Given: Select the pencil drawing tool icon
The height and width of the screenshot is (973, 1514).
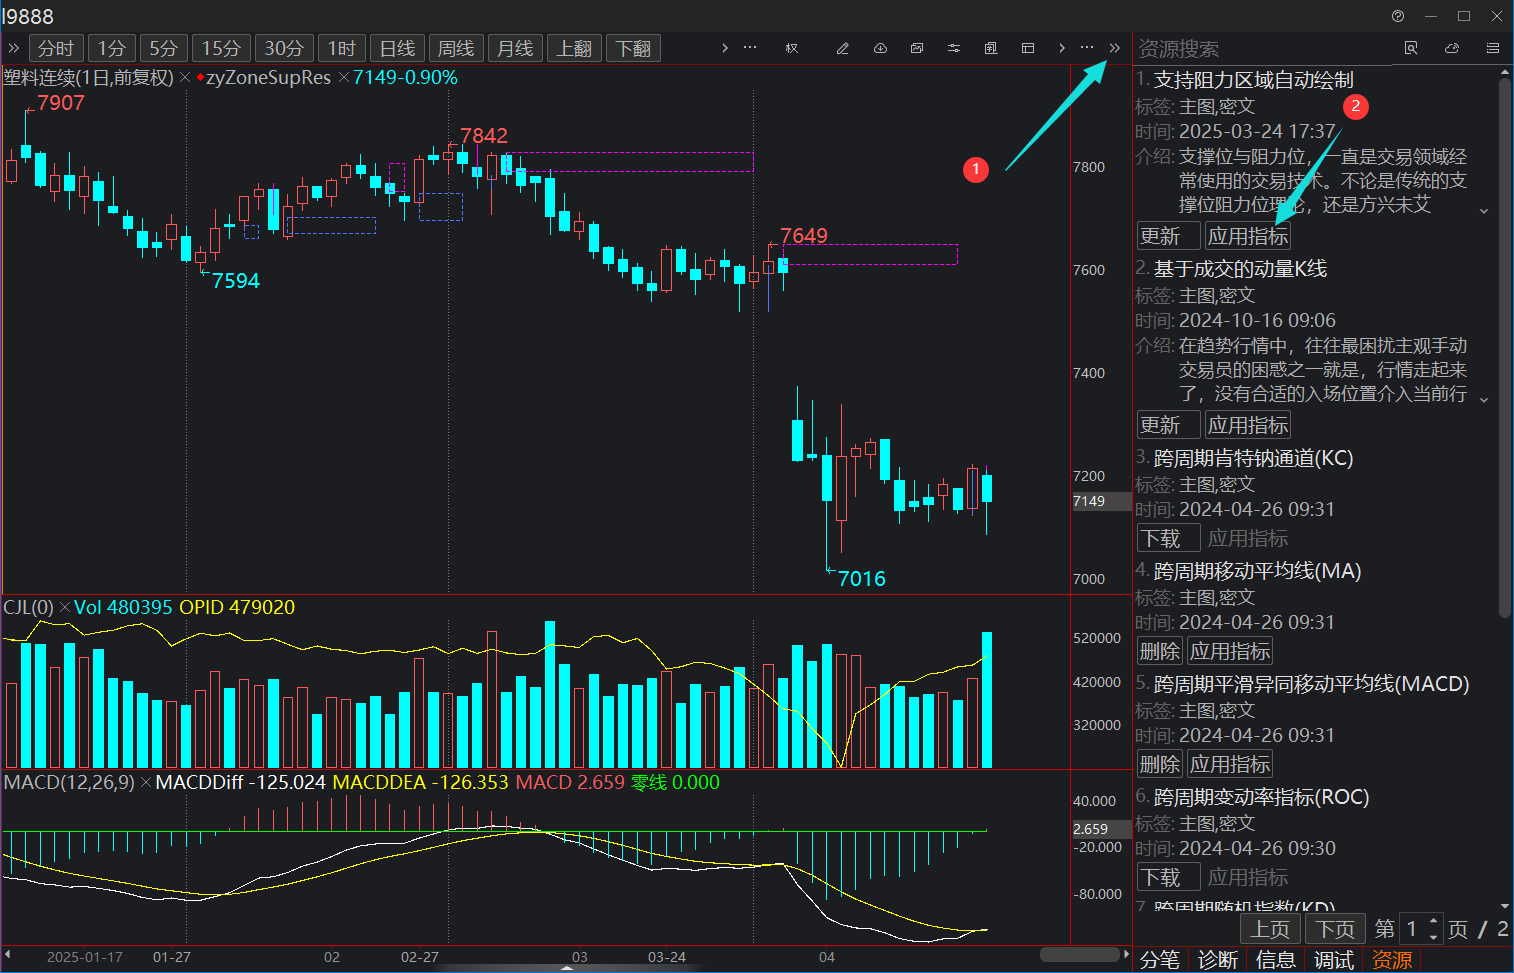Looking at the screenshot, I should (843, 48).
